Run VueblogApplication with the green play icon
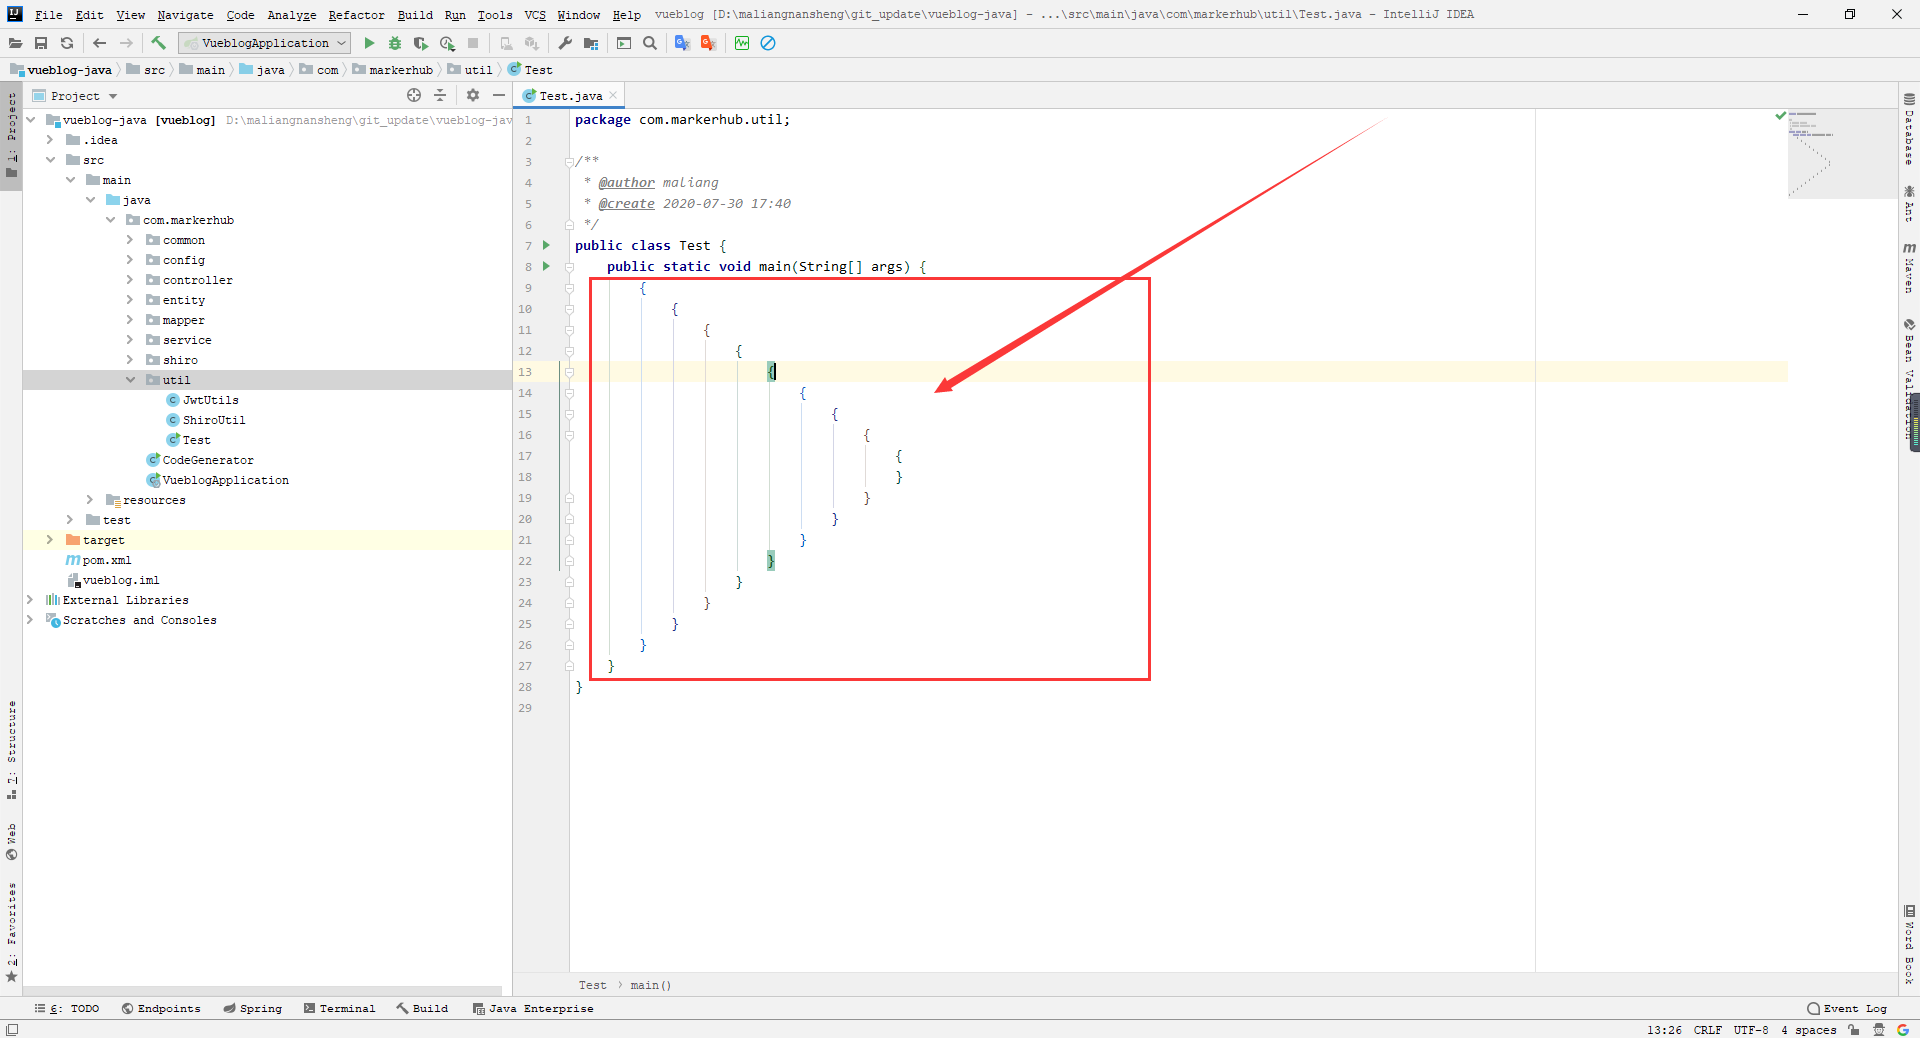The height and width of the screenshot is (1038, 1920). tap(369, 43)
